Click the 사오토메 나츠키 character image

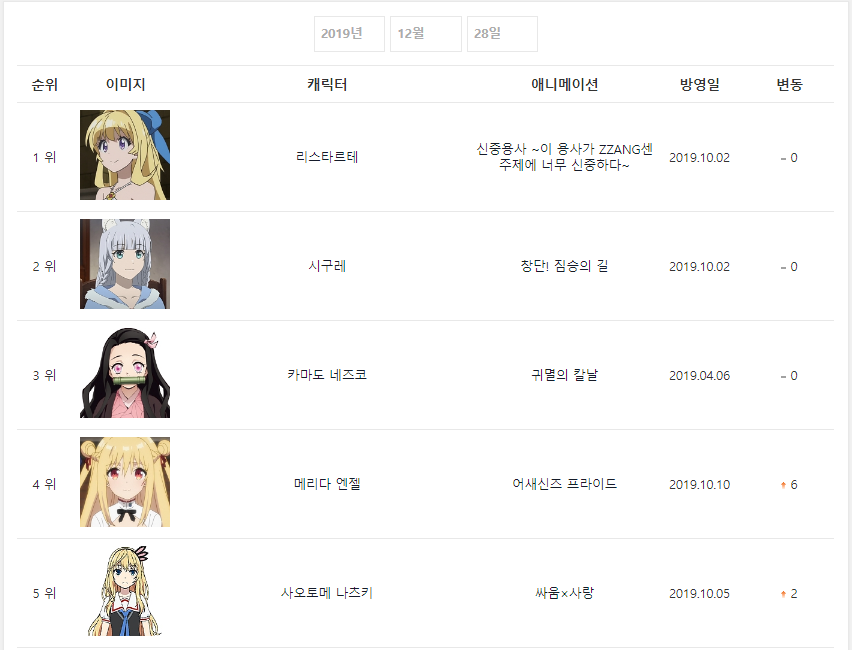click(125, 591)
